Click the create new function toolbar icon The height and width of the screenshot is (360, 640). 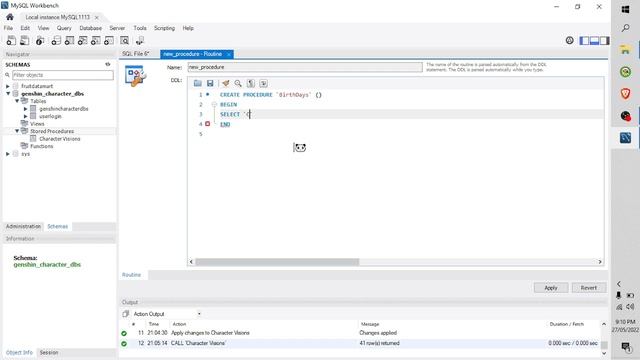pos(109,40)
